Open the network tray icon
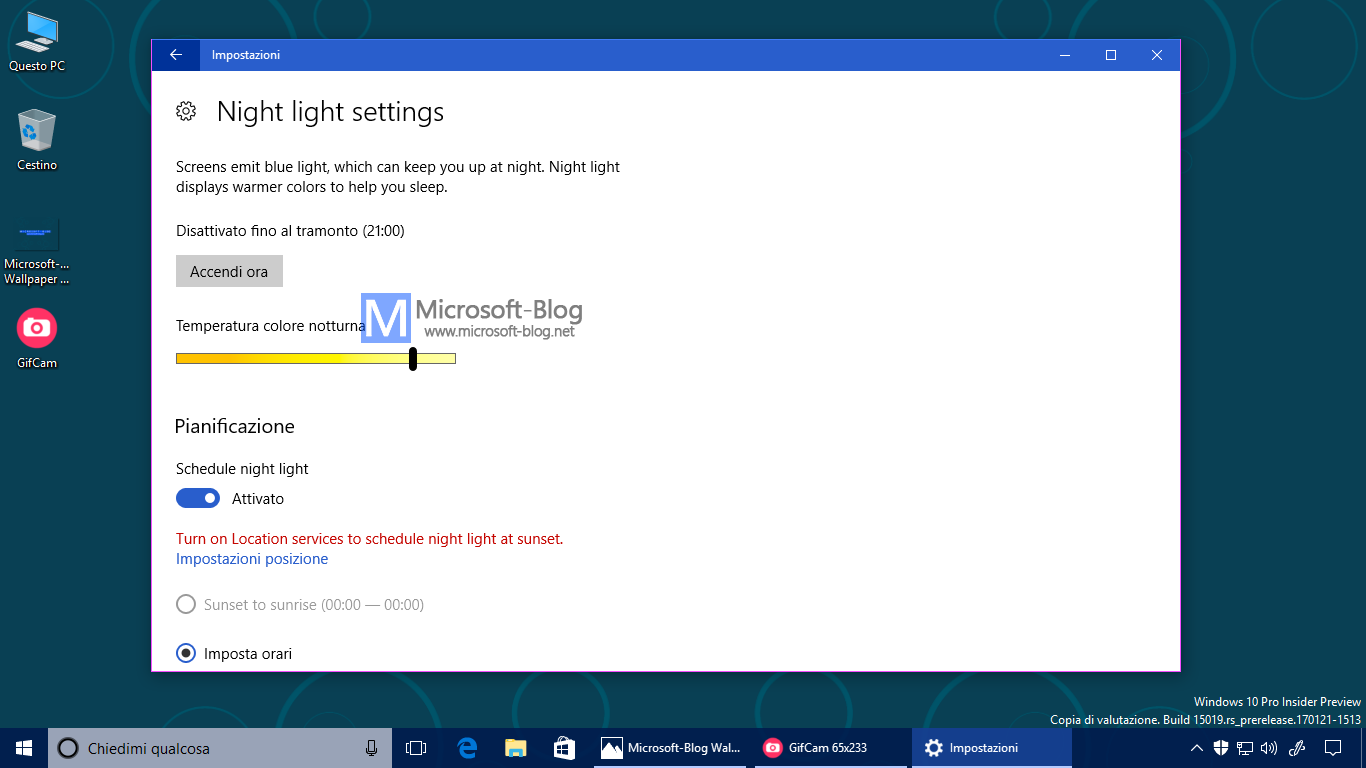 point(1245,748)
